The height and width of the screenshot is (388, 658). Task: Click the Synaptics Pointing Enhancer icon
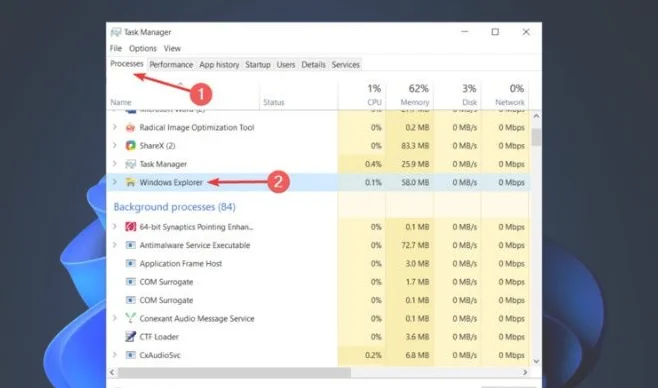(131, 227)
